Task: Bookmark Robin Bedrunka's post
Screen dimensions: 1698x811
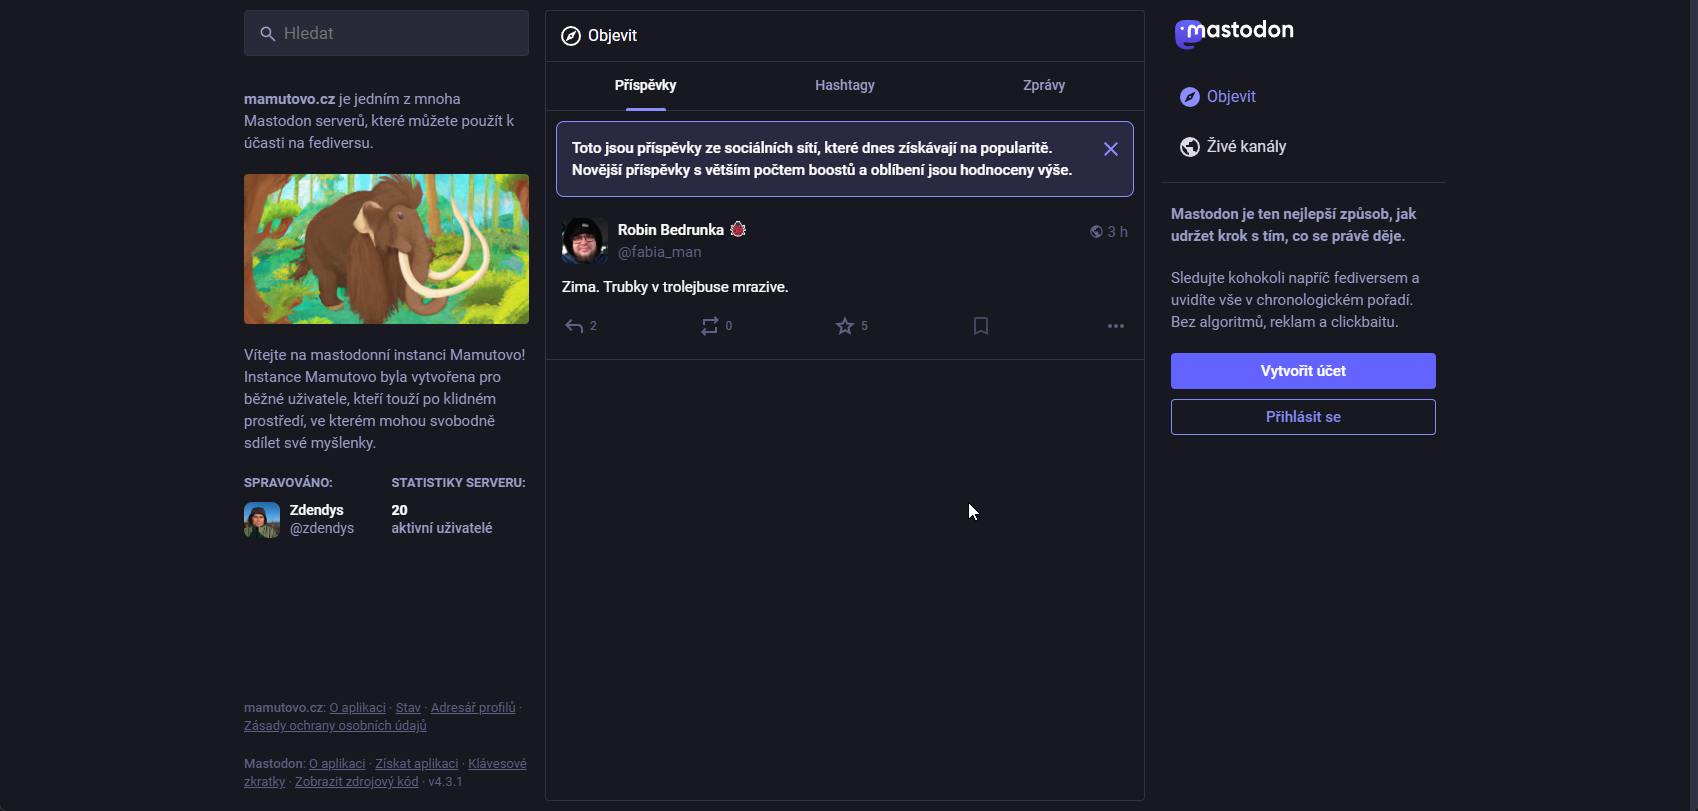Action: pyautogui.click(x=981, y=326)
